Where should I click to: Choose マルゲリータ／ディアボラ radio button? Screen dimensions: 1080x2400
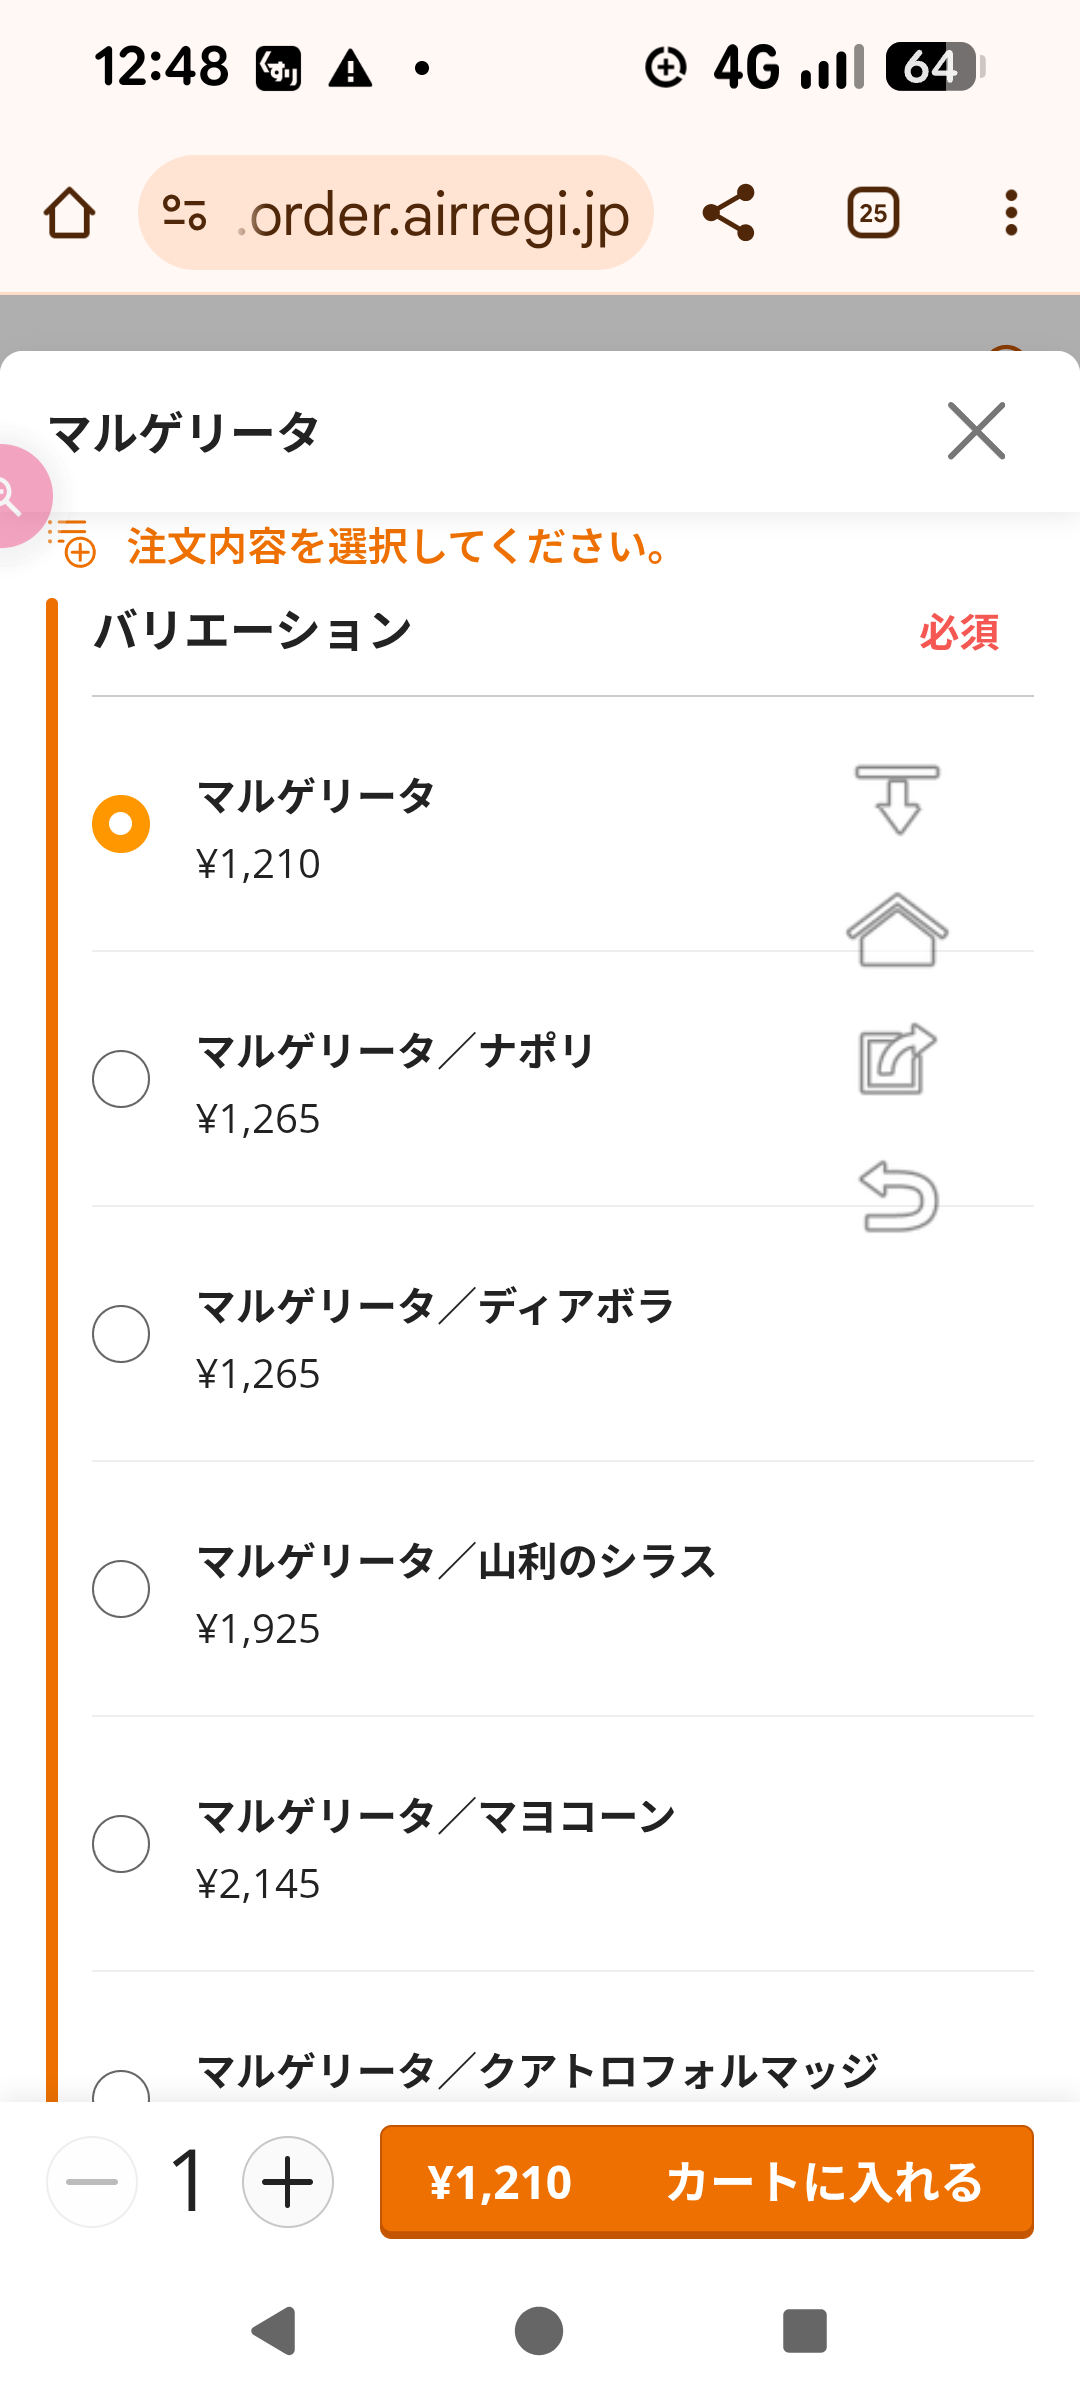tap(121, 1334)
